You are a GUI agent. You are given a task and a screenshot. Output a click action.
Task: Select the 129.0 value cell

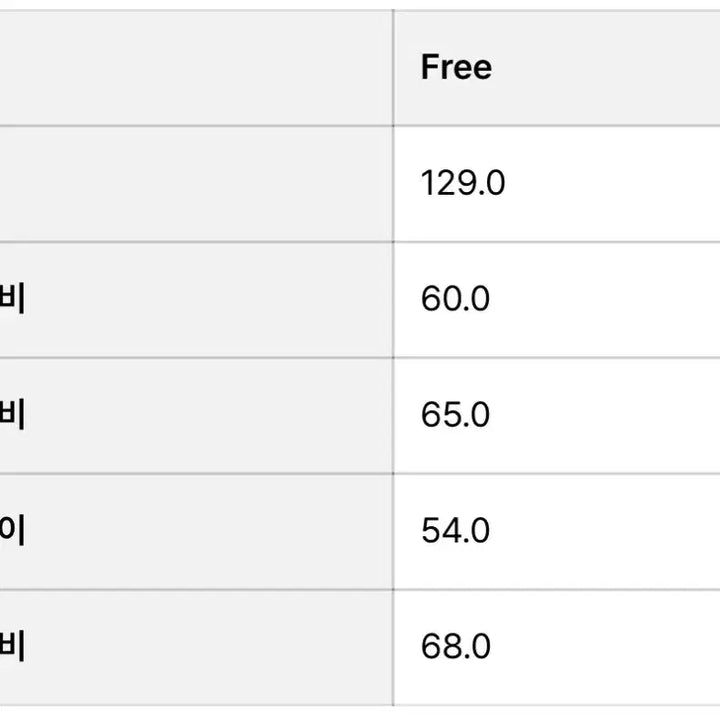click(463, 184)
